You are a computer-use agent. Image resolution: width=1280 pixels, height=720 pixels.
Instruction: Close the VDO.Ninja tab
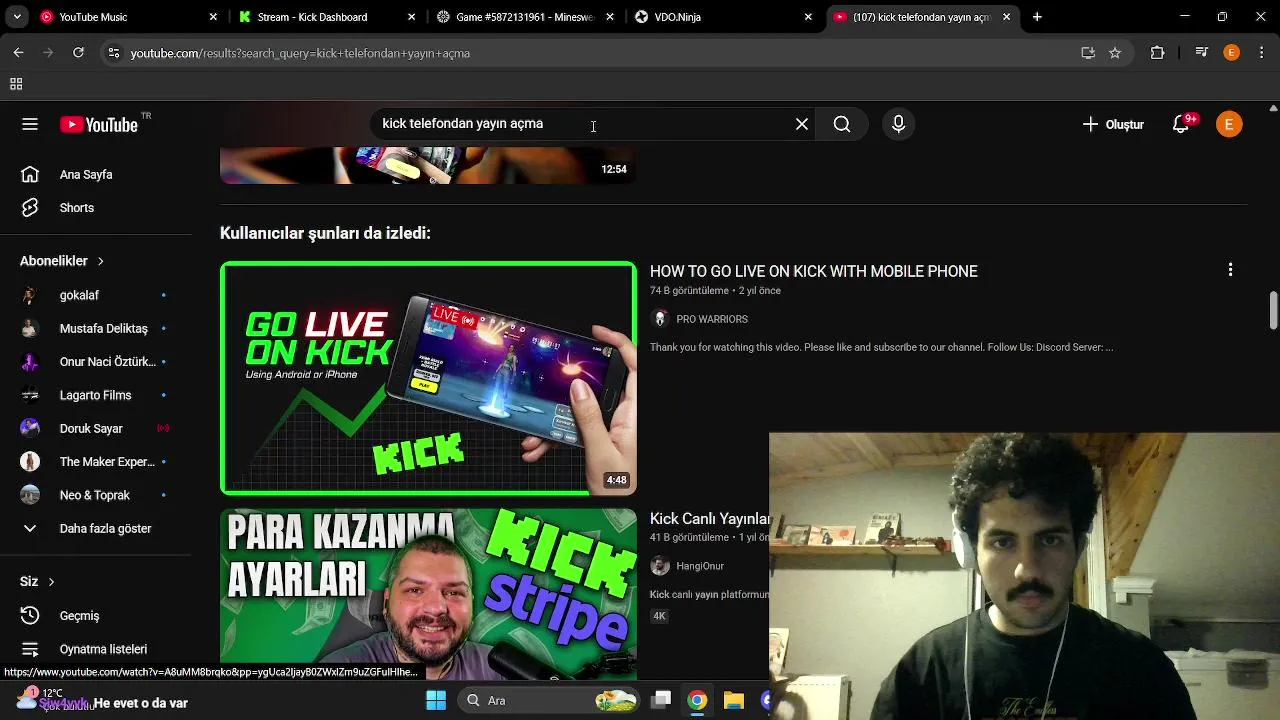coord(808,17)
